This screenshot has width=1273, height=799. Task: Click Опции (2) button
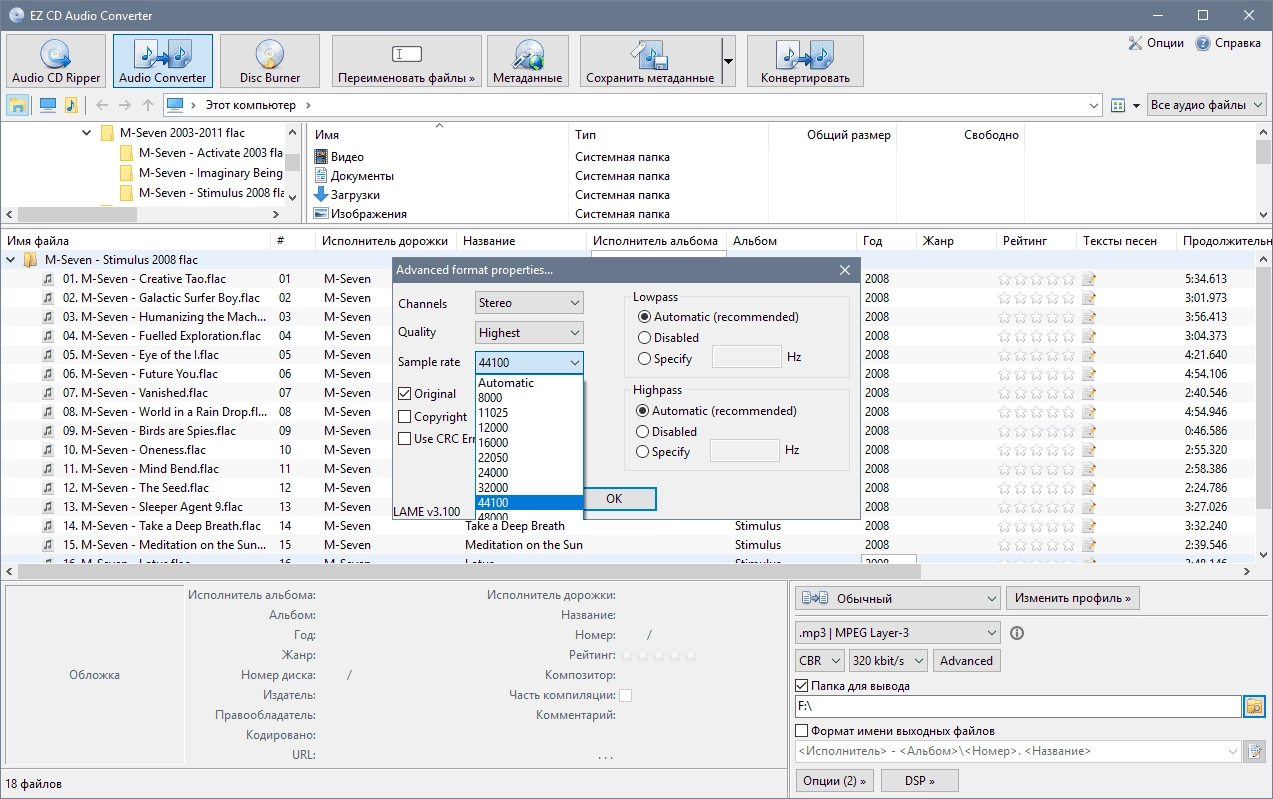coord(834,780)
